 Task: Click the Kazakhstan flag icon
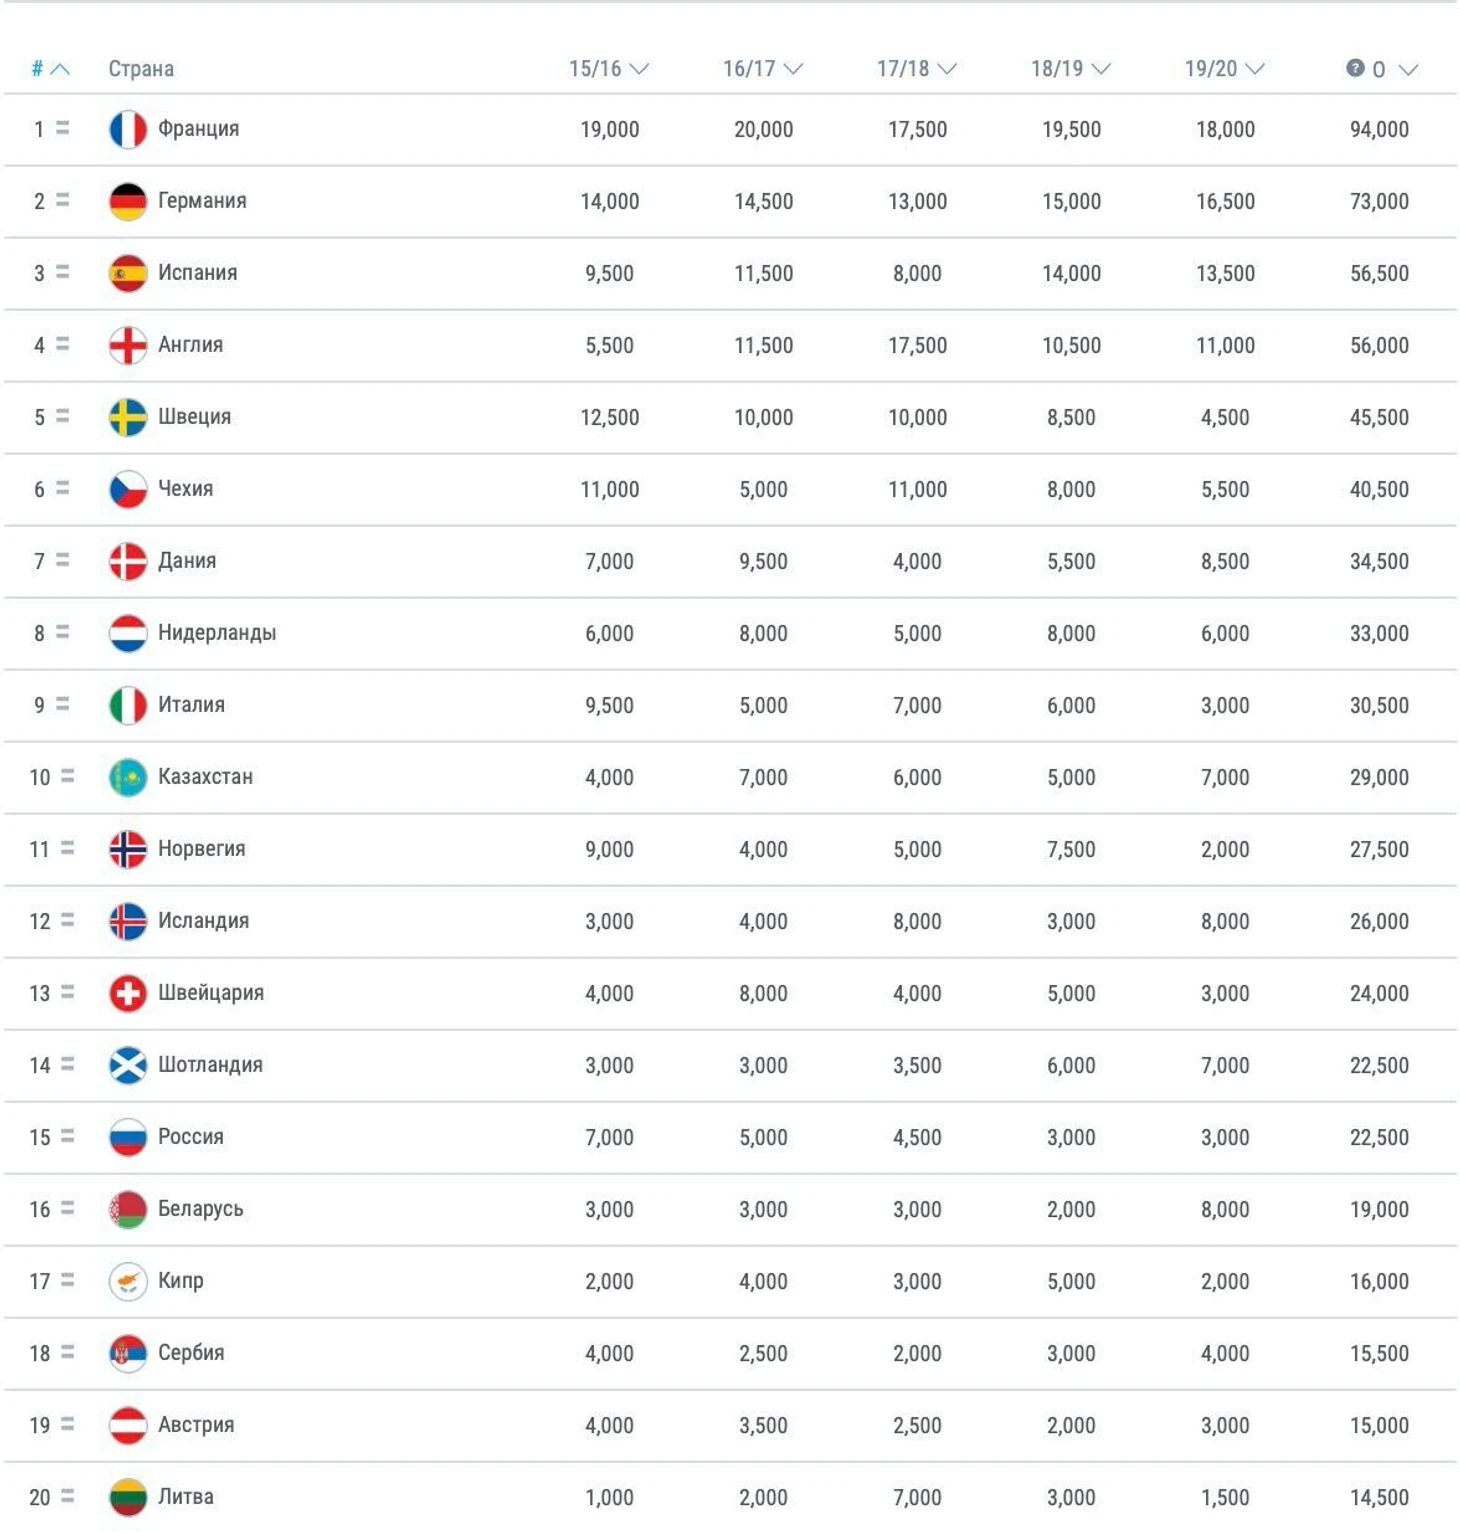pos(128,777)
